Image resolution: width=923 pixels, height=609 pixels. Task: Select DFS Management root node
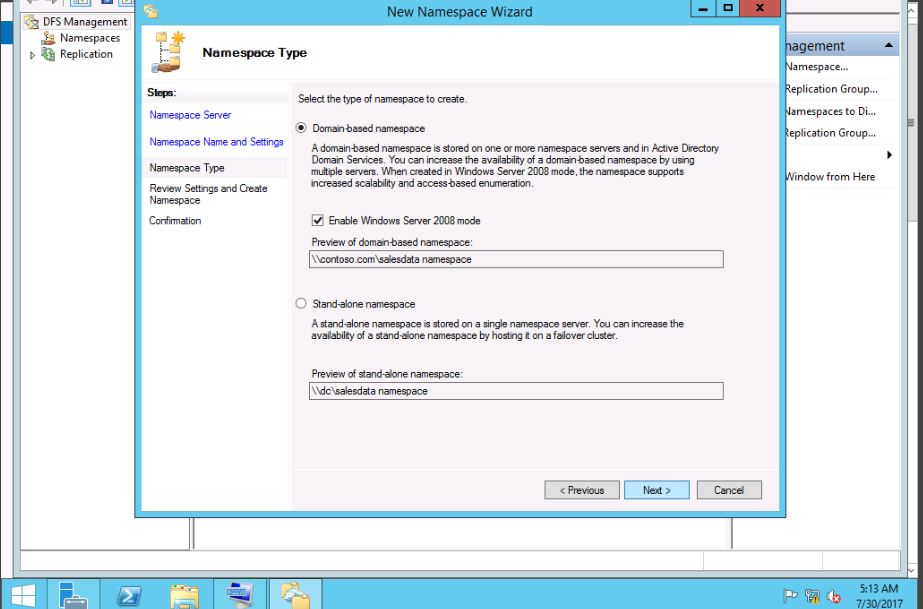(85, 22)
